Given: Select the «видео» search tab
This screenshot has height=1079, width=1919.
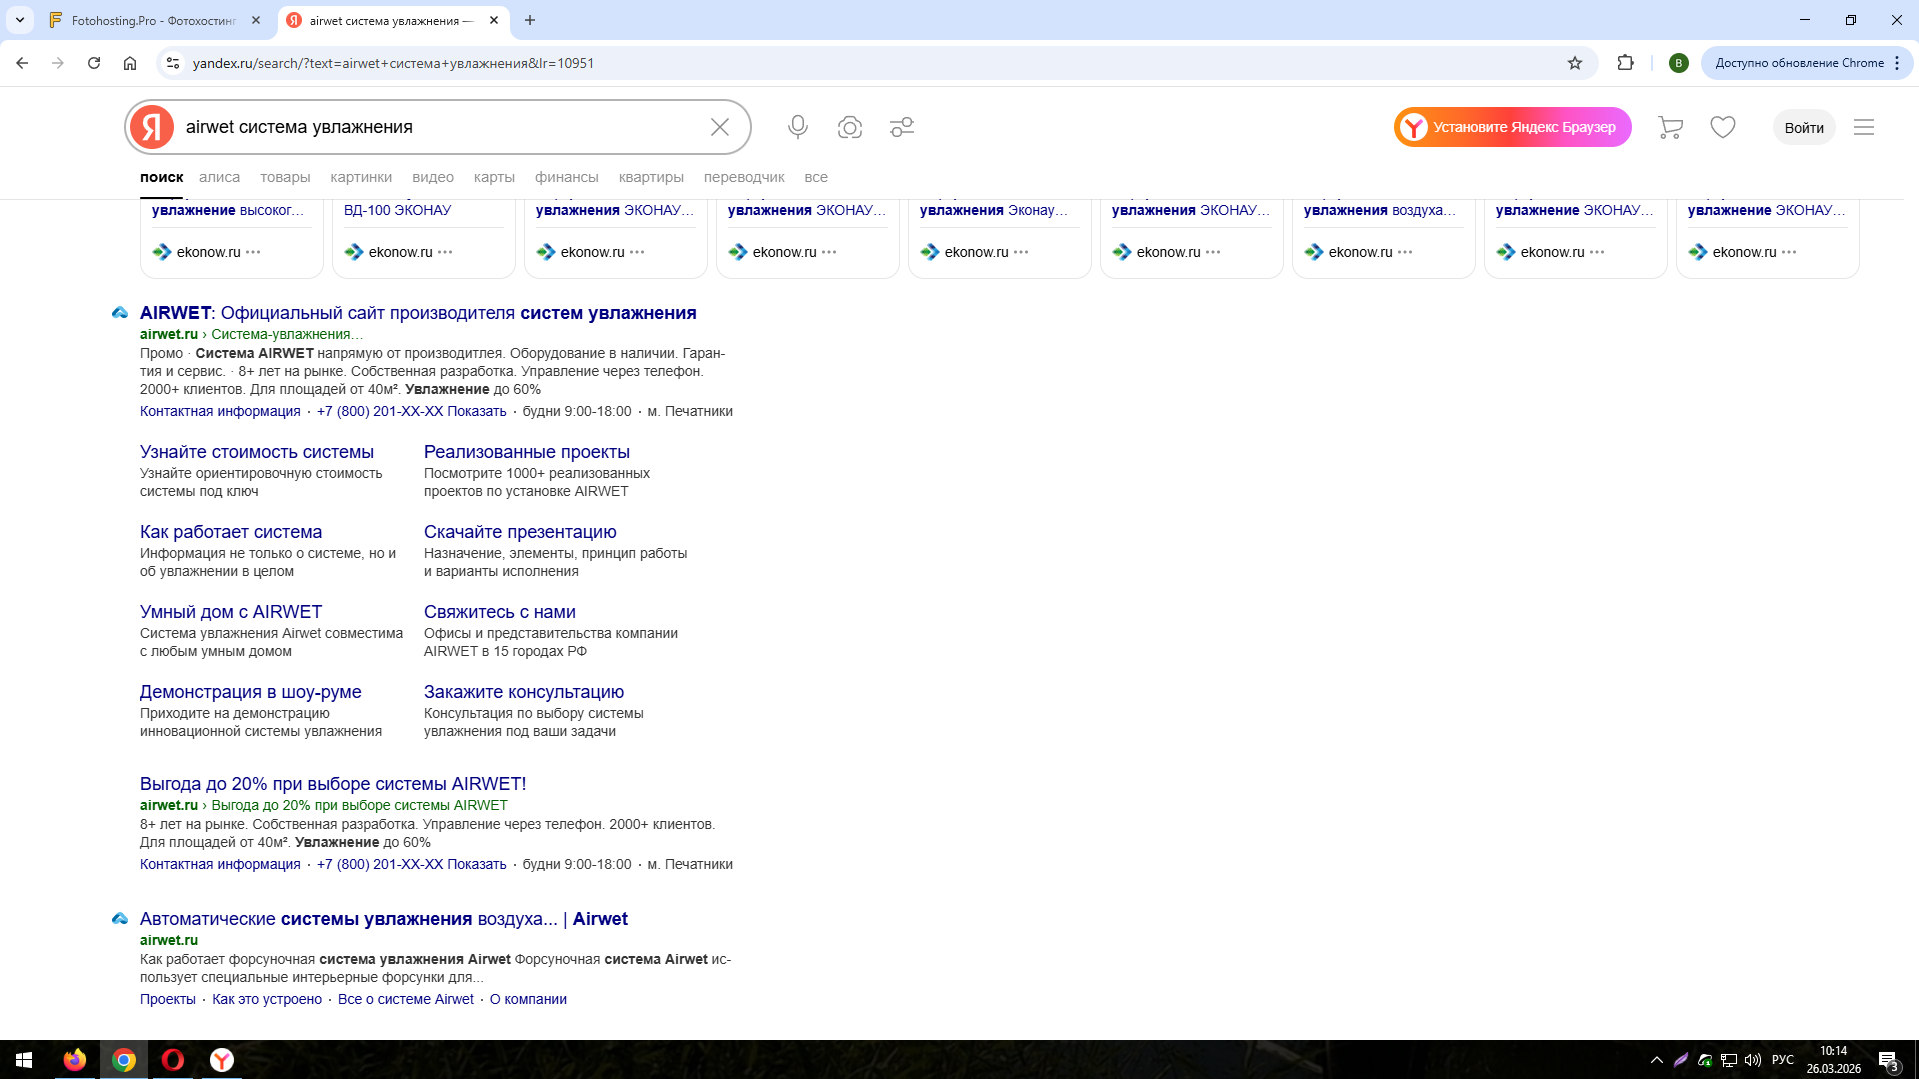Looking at the screenshot, I should coord(433,177).
